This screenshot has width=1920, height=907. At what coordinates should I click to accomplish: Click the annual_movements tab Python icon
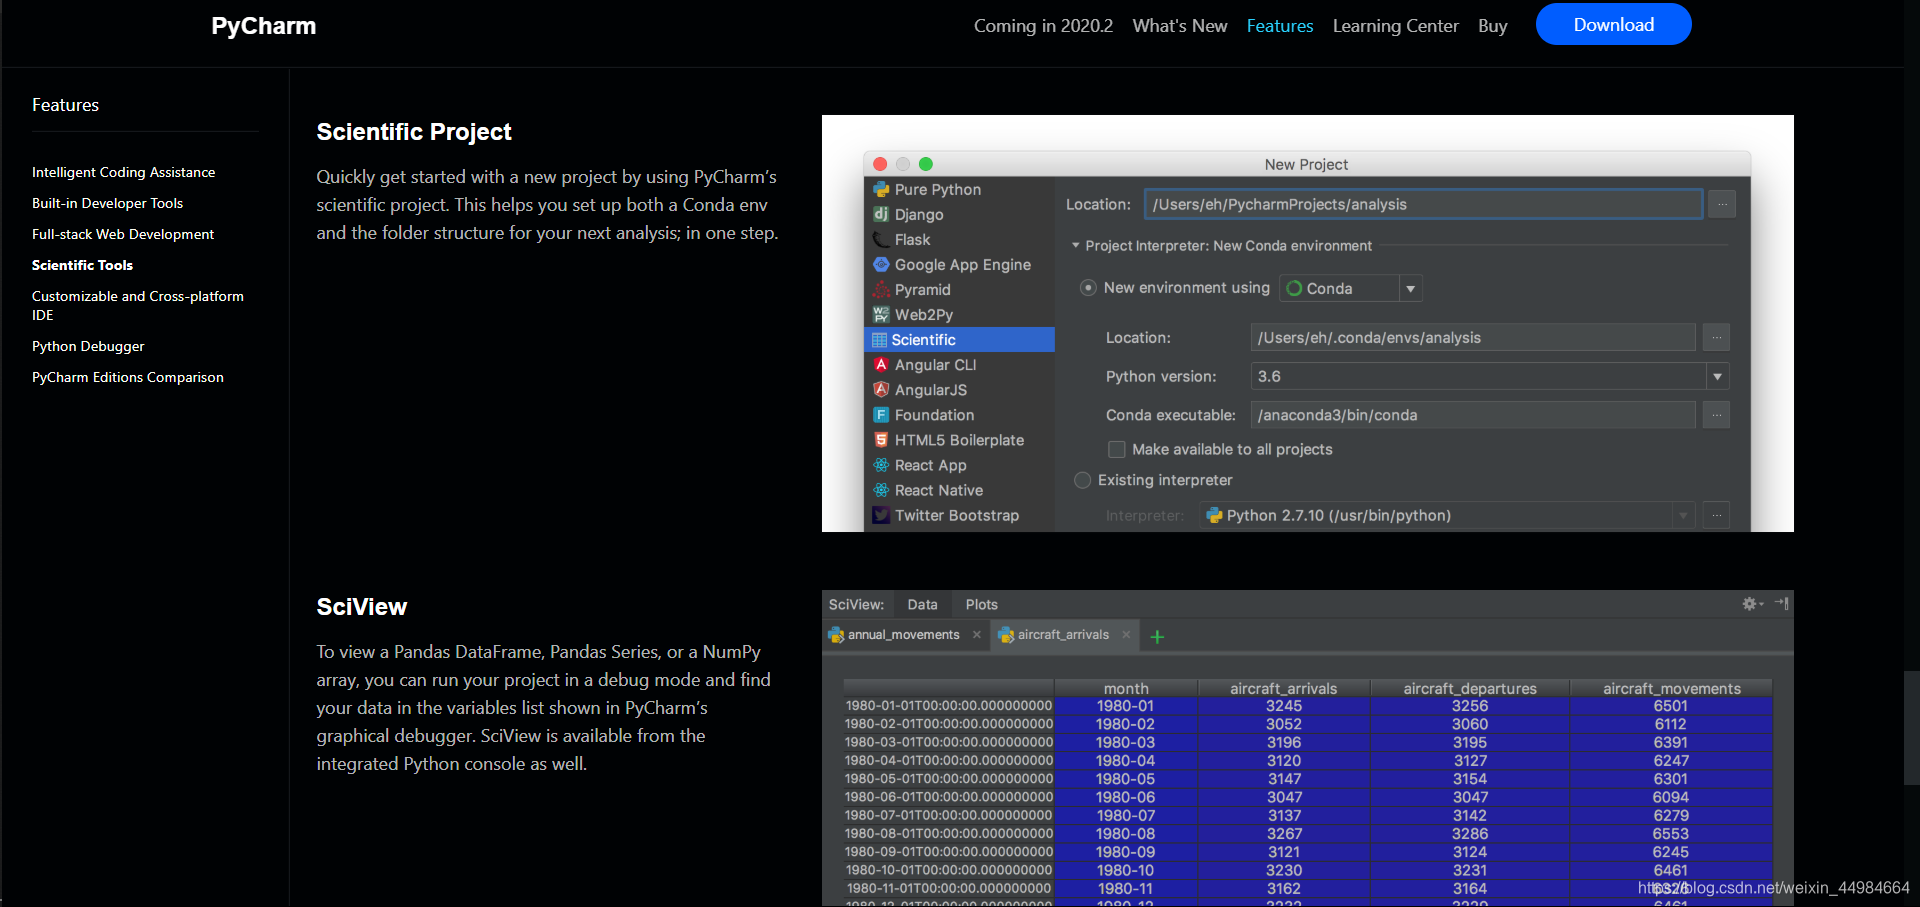pos(836,635)
